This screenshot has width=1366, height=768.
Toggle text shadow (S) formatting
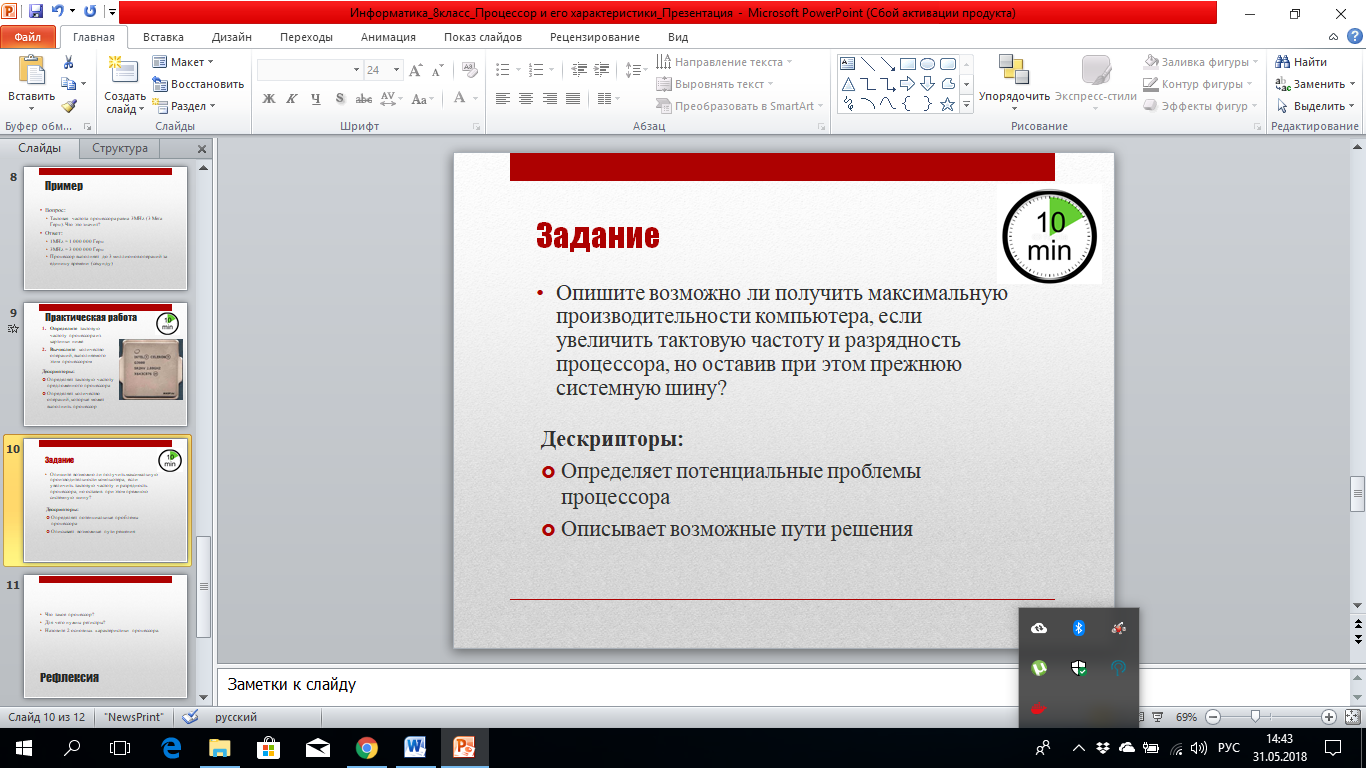(x=340, y=98)
